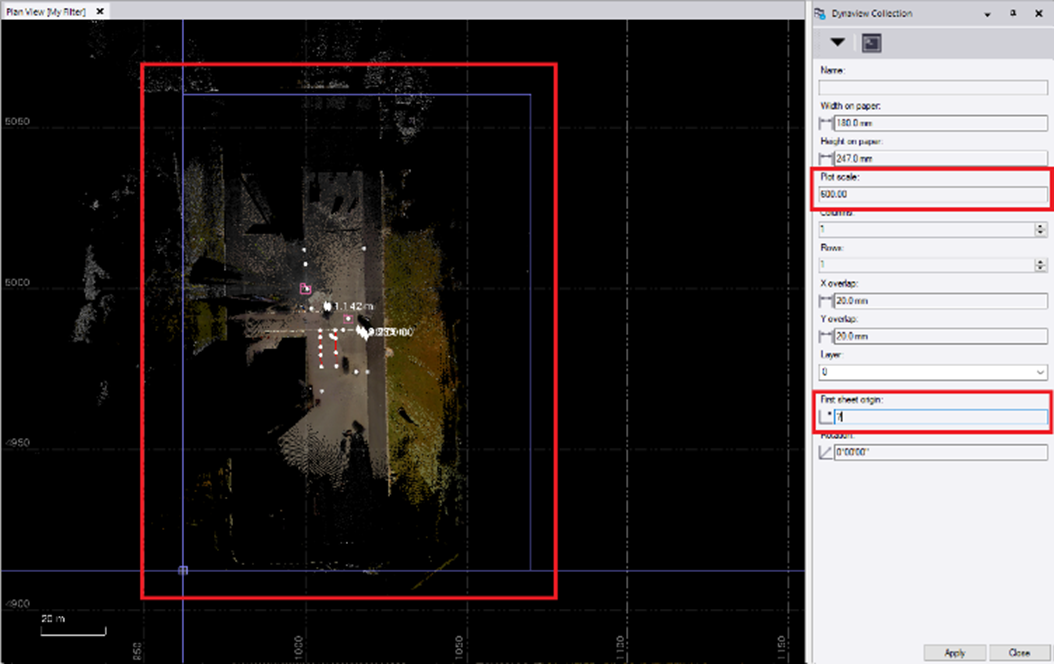Pin the Dynaview Collection panel
Image resolution: width=1054 pixels, height=664 pixels.
coord(1013,13)
